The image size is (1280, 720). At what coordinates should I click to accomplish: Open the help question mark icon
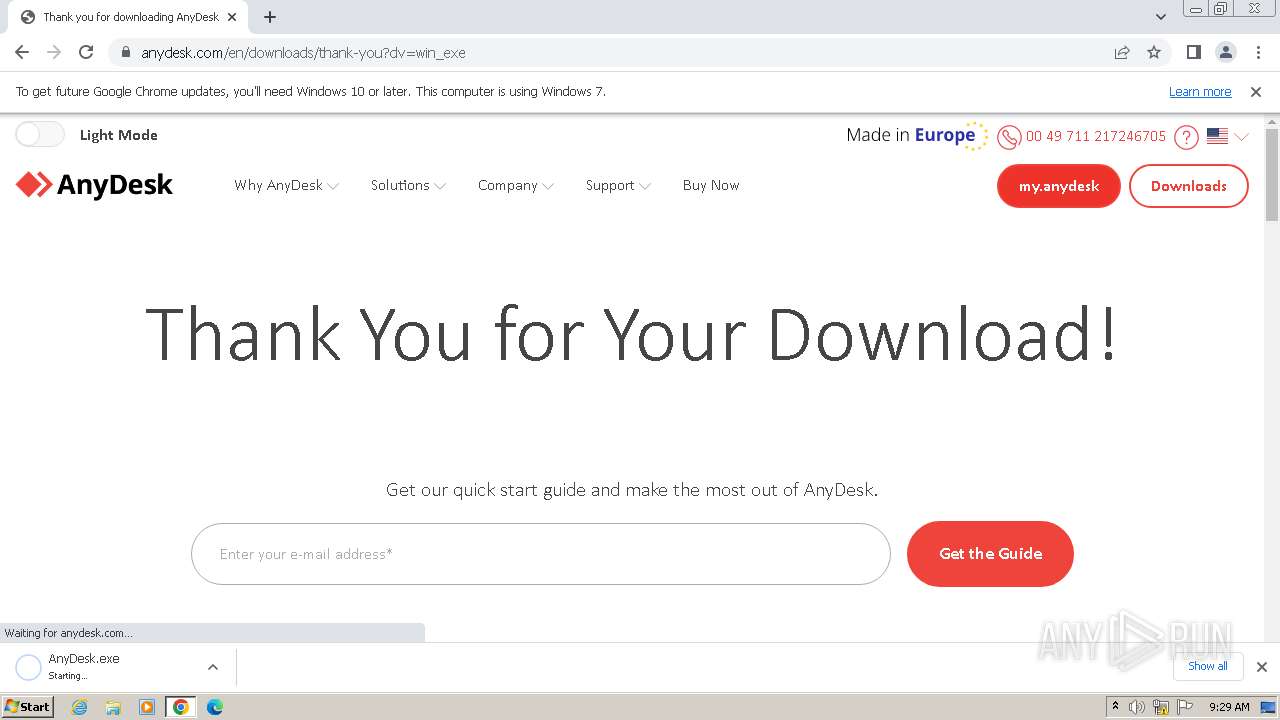(x=1186, y=136)
